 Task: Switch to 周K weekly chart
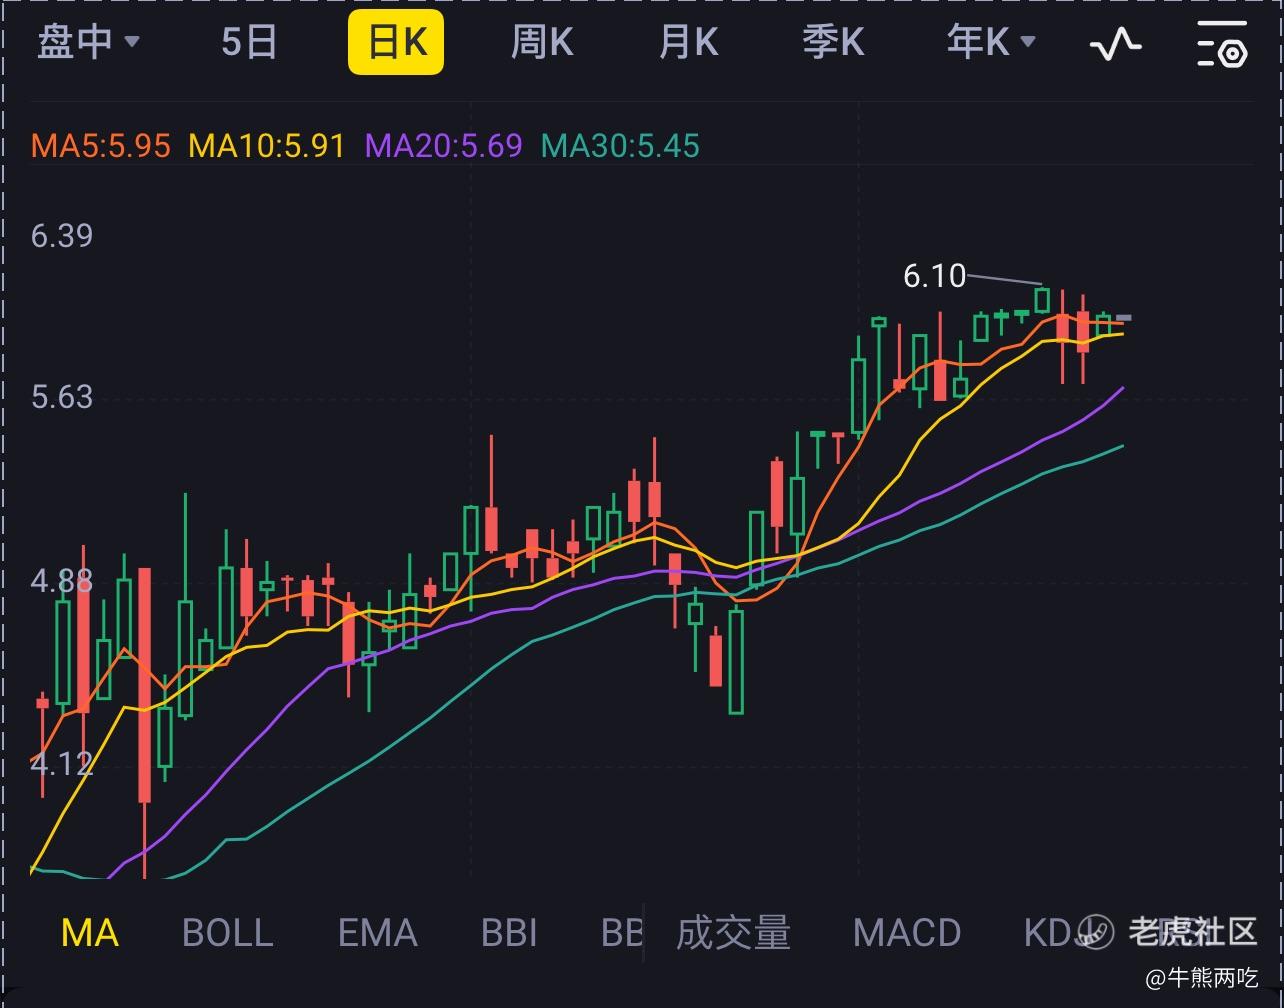pyautogui.click(x=542, y=43)
